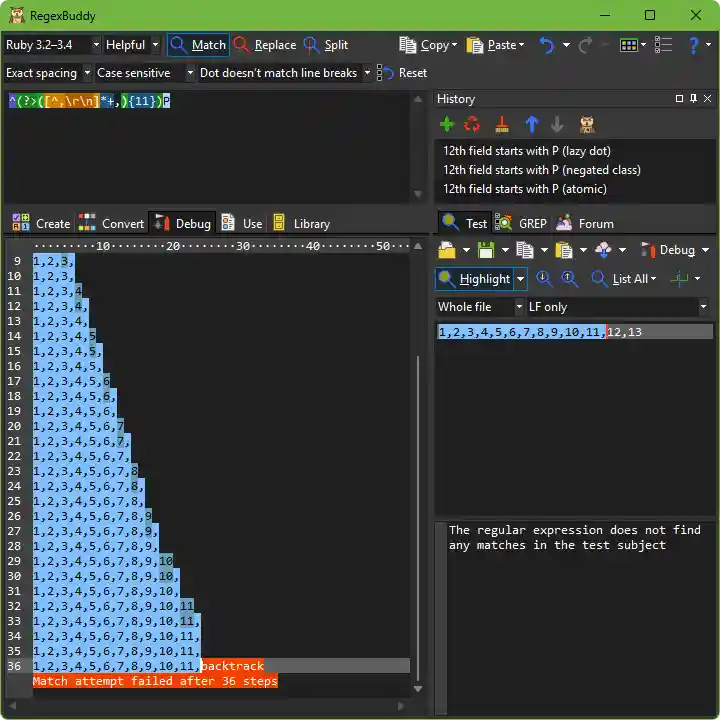Click the List All button
Viewport: 720px width, 720px height.
pos(624,279)
